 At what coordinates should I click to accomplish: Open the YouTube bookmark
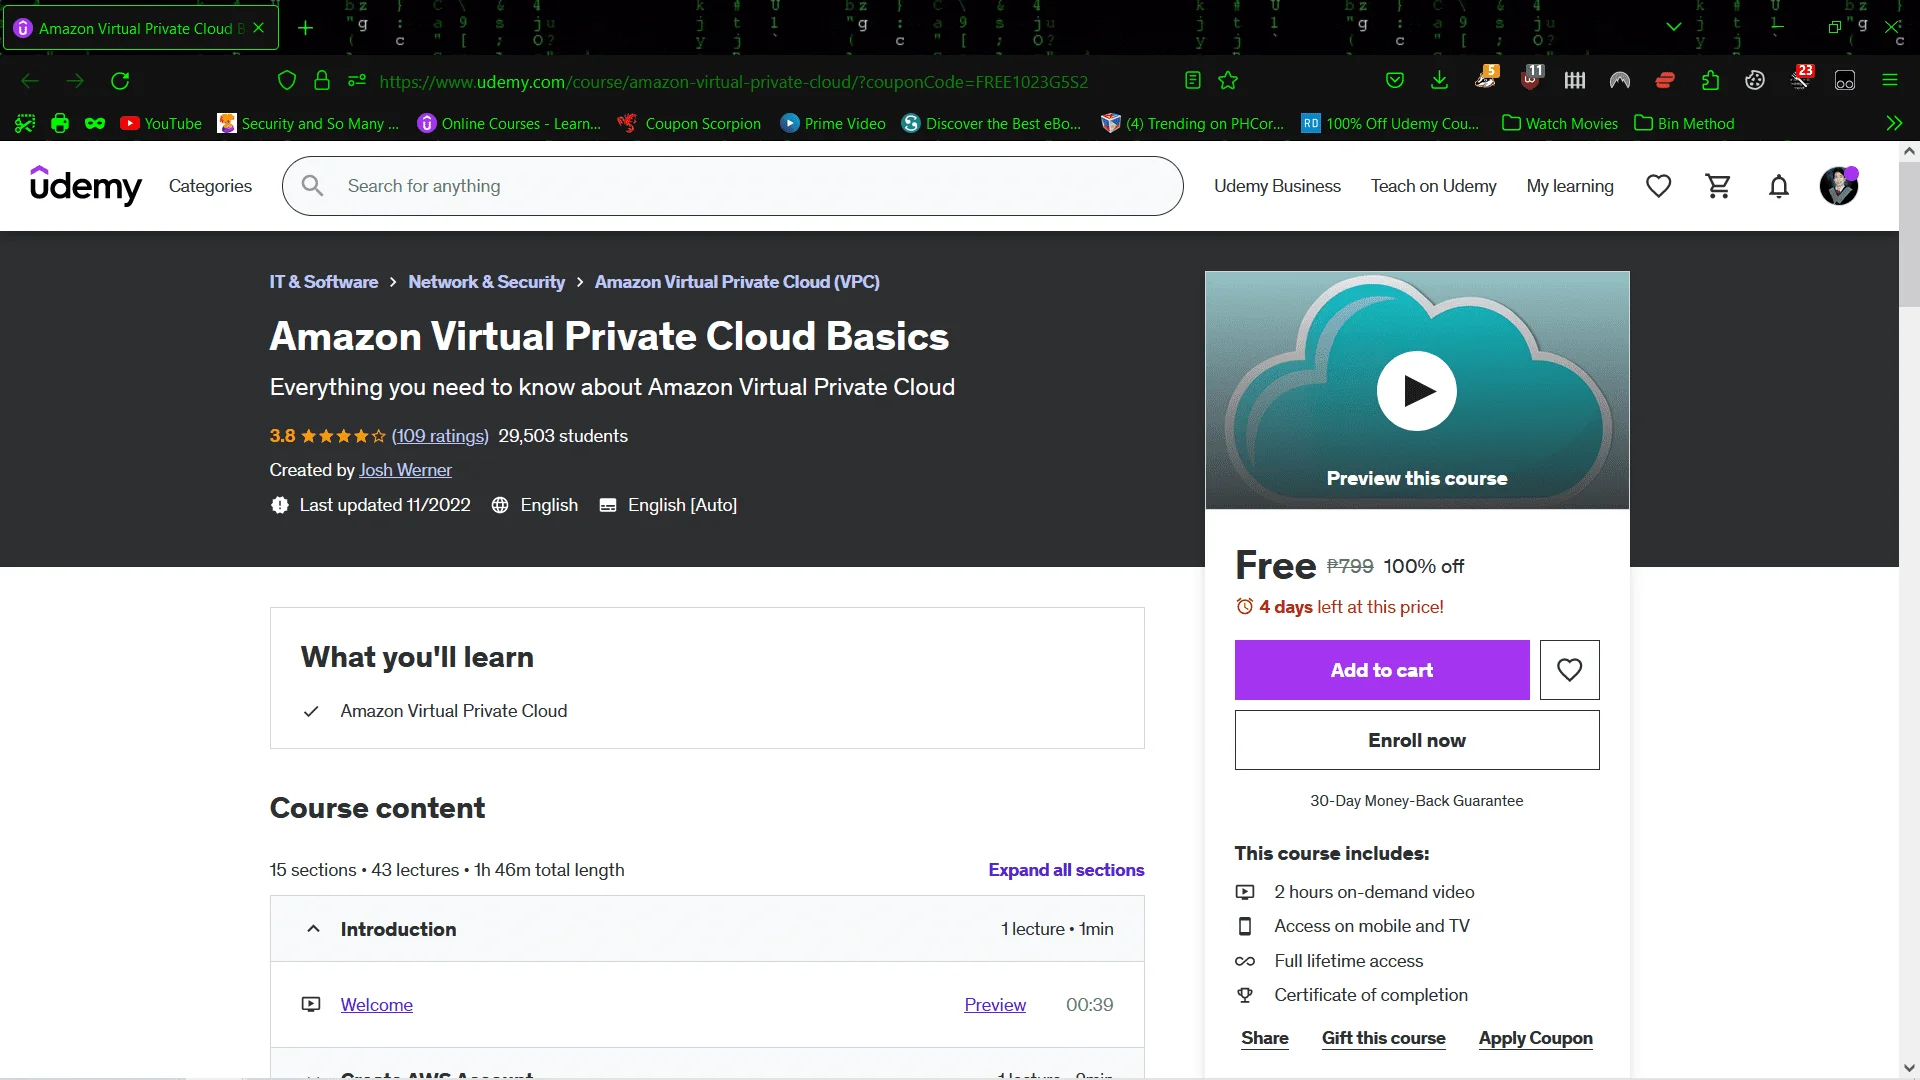161,124
